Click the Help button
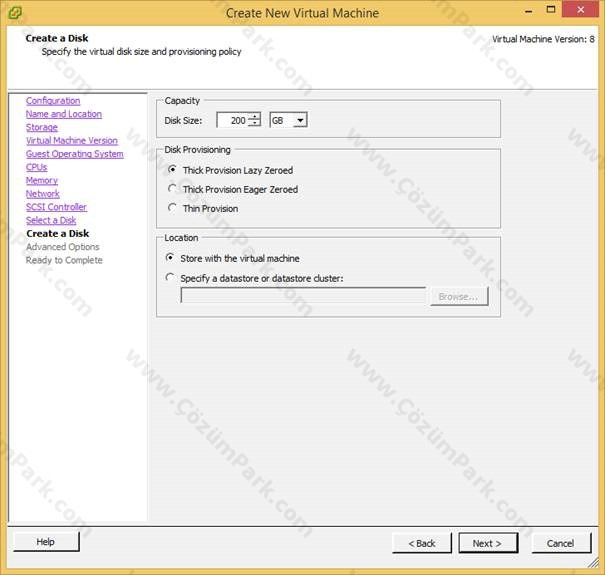The width and height of the screenshot is (605, 575). coord(46,542)
